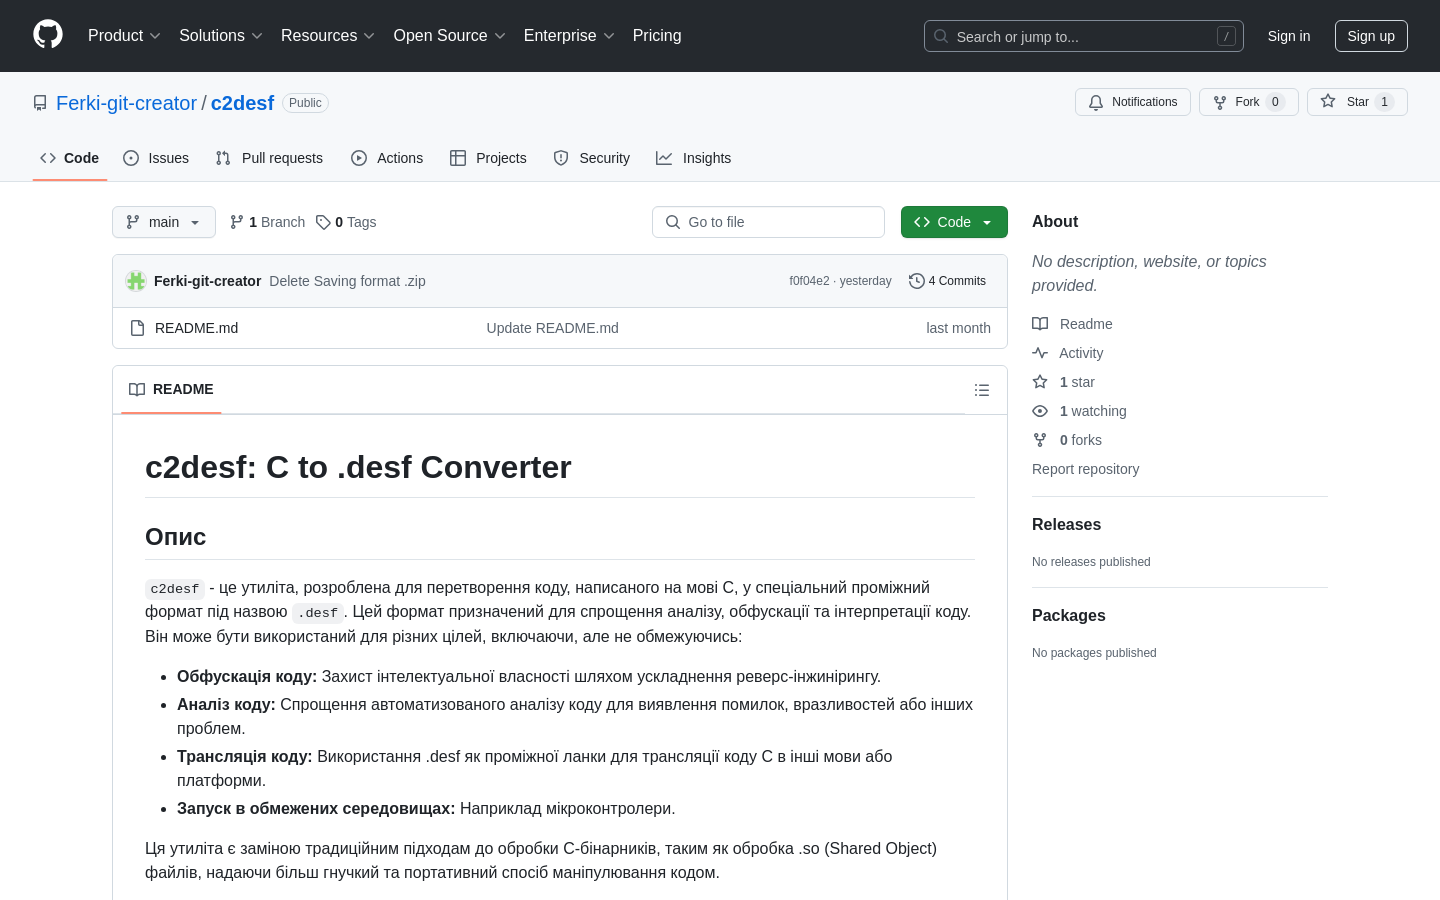Click the tag icon next to 0 Tags
Screen dimensions: 1440x900
pos(323,222)
